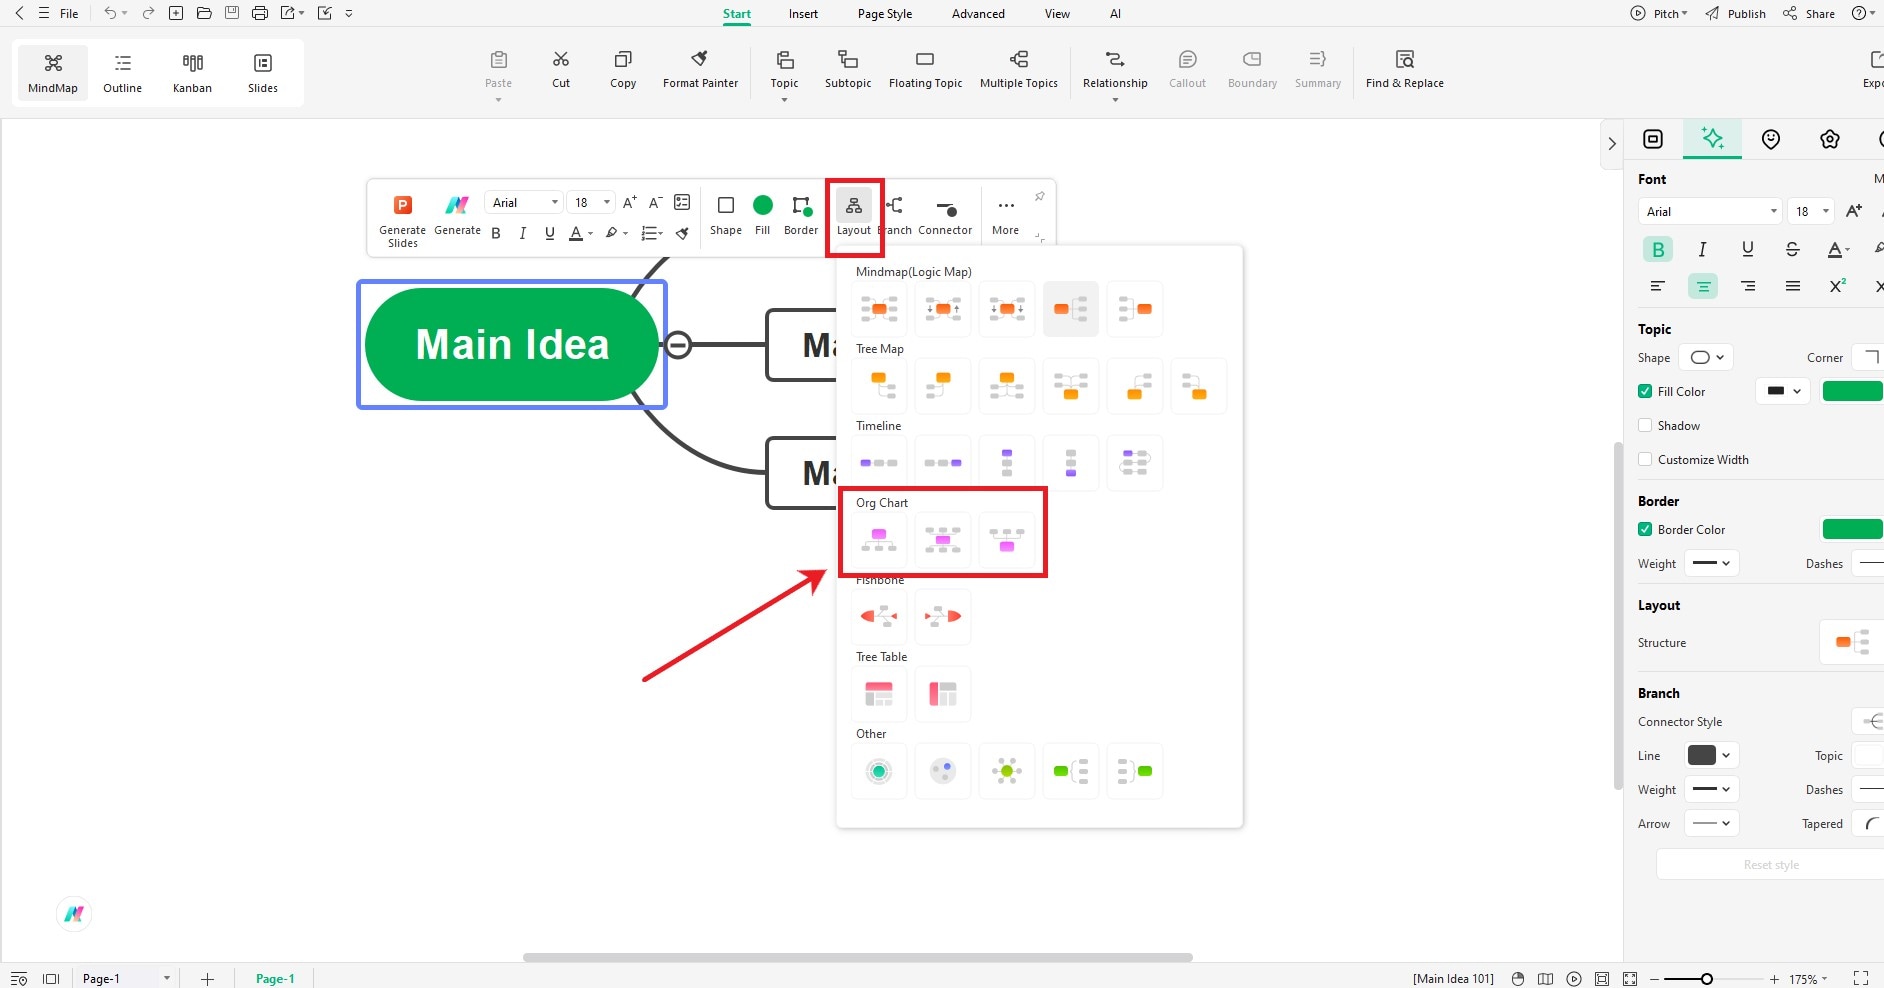The height and width of the screenshot is (988, 1884).
Task: Activate the Format Painter tool
Action: (x=700, y=70)
